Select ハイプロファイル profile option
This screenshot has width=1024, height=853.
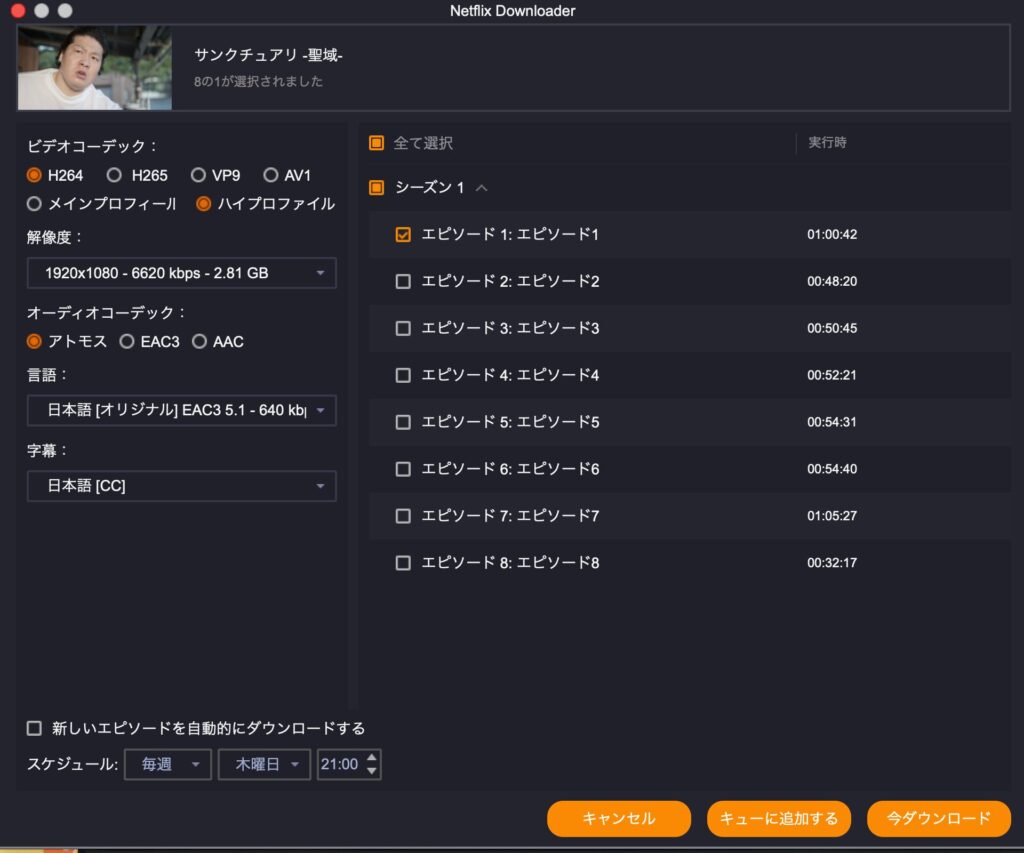[x=204, y=204]
